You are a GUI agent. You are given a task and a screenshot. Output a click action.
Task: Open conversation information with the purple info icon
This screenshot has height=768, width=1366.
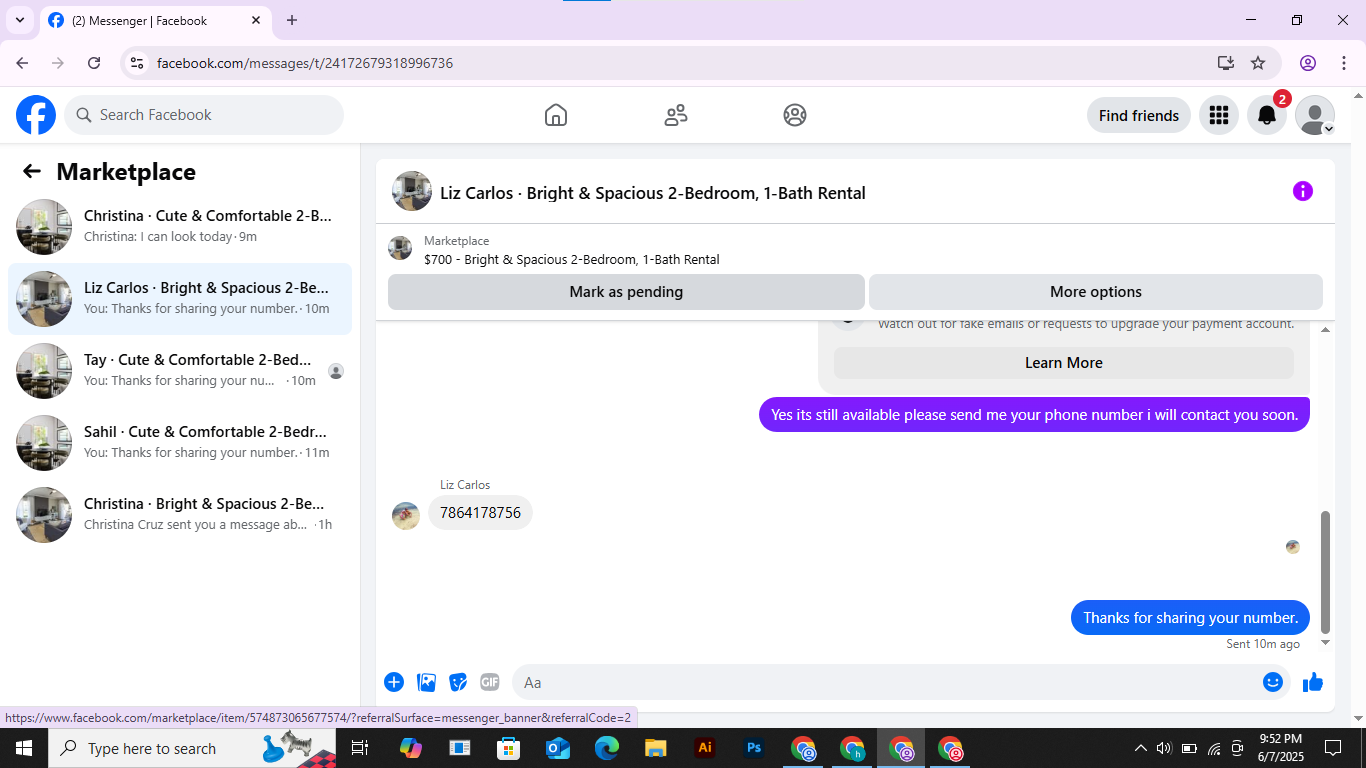pyautogui.click(x=1302, y=191)
